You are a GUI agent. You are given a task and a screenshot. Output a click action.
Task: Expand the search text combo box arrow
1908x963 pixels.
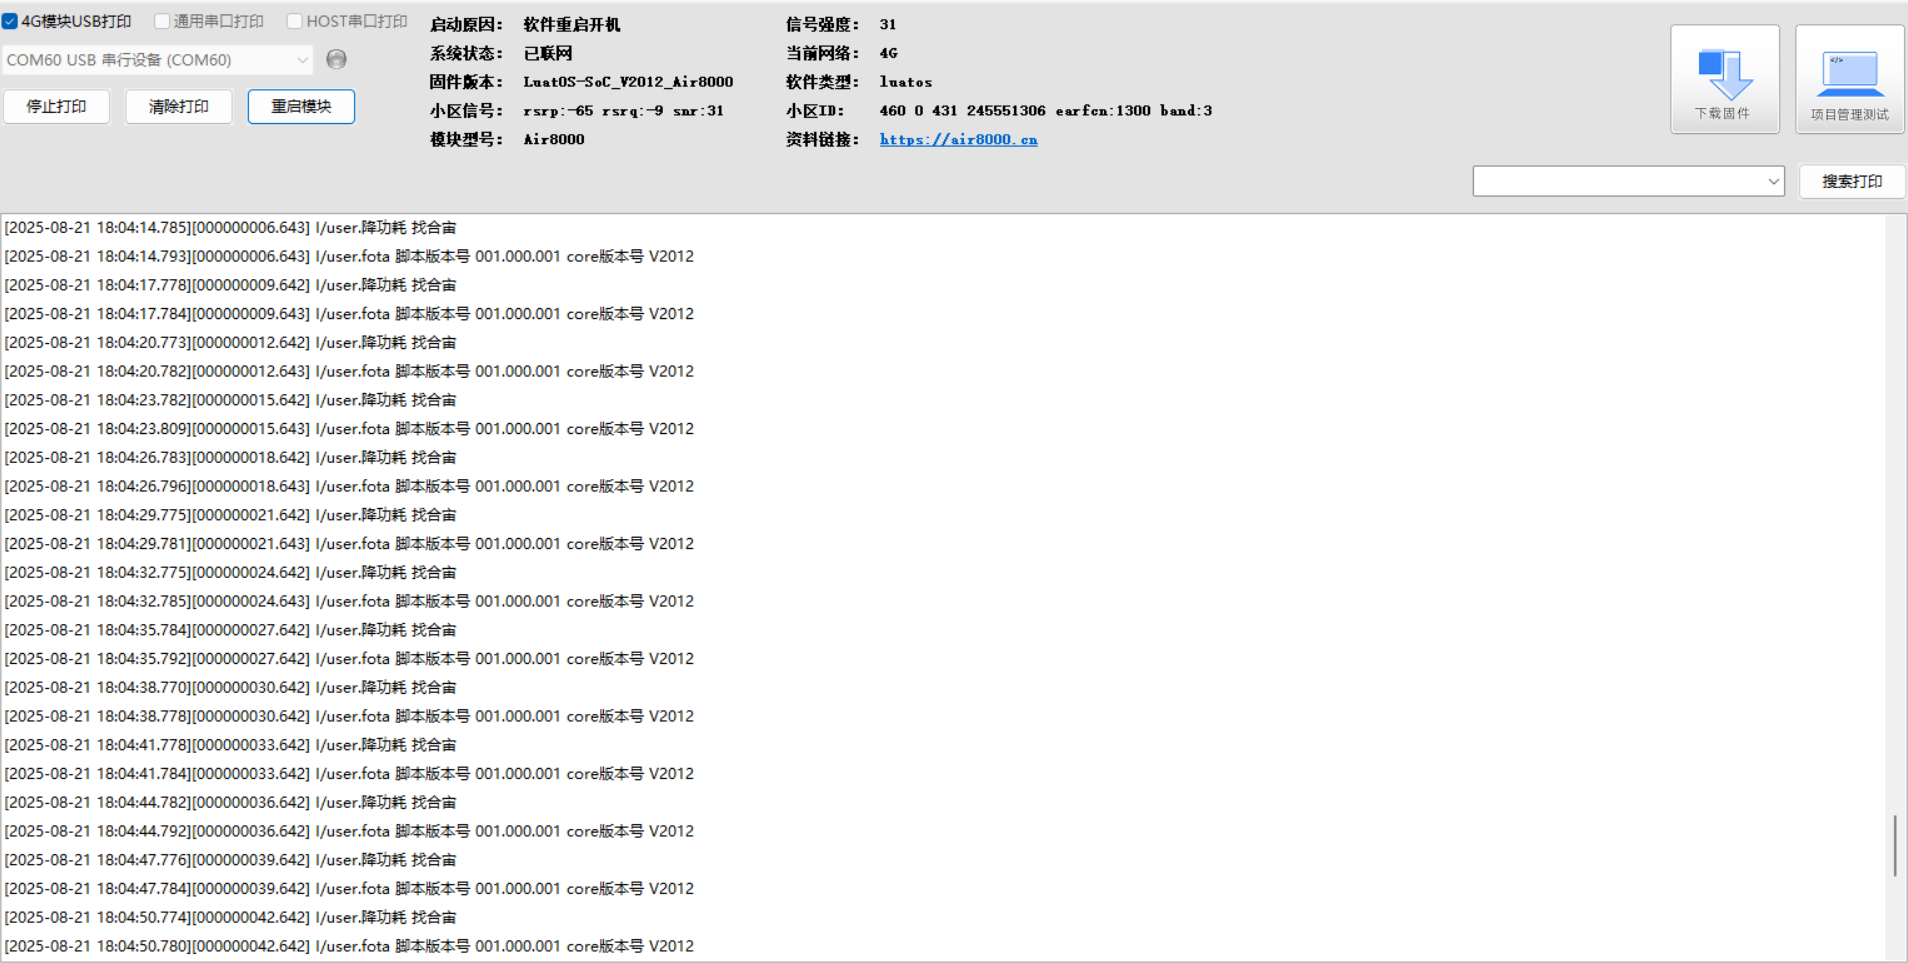(1773, 182)
